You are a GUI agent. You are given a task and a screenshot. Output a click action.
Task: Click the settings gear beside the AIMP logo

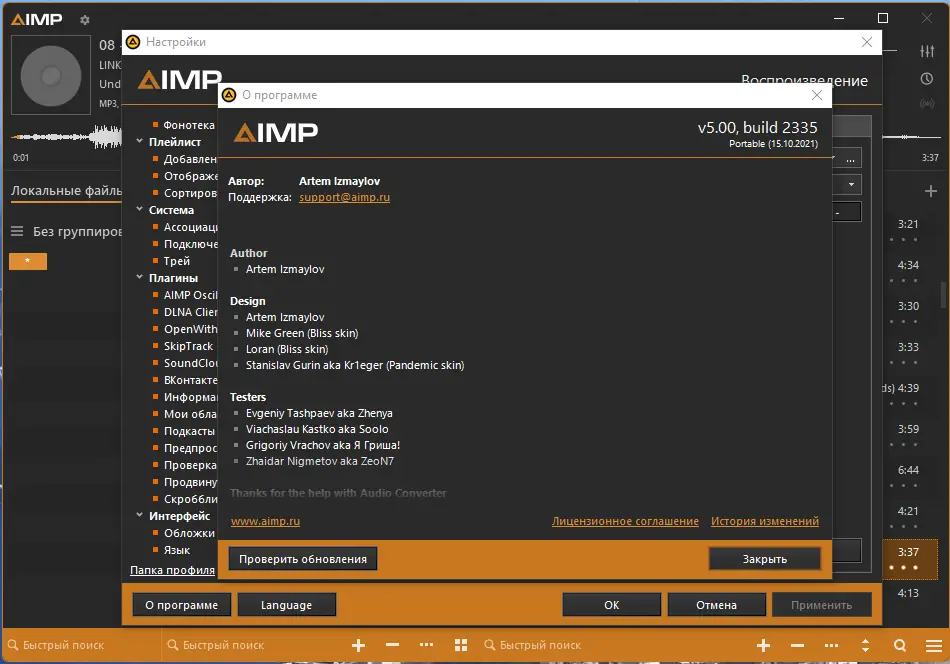click(x=85, y=18)
